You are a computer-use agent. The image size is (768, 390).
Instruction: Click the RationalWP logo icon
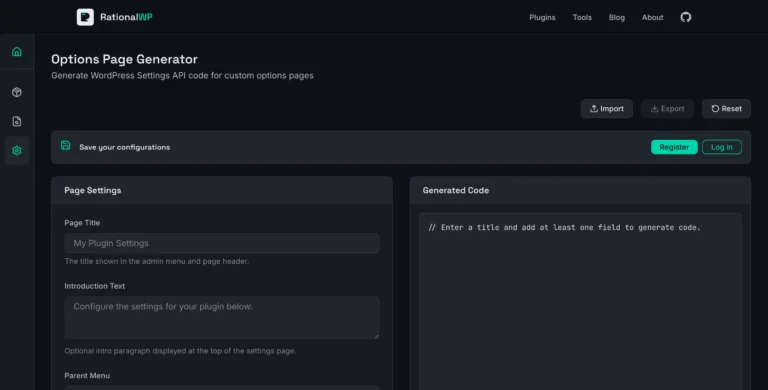coord(85,17)
